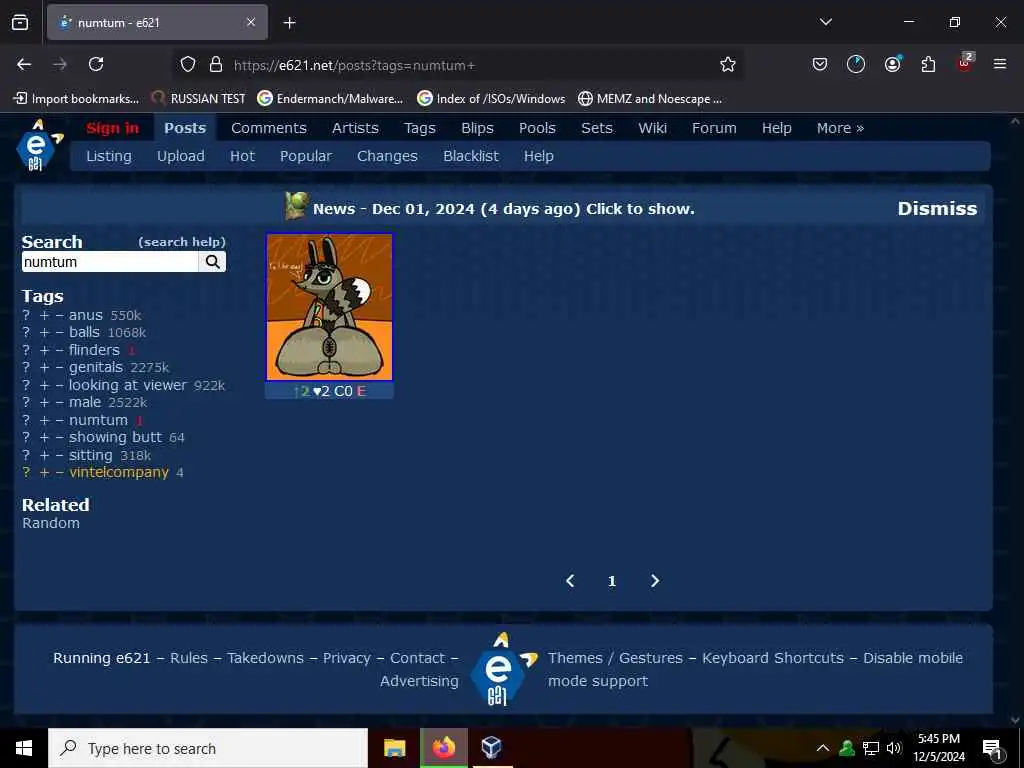Open the notification center tray icon
Screen dimensions: 1024x768
point(993,750)
